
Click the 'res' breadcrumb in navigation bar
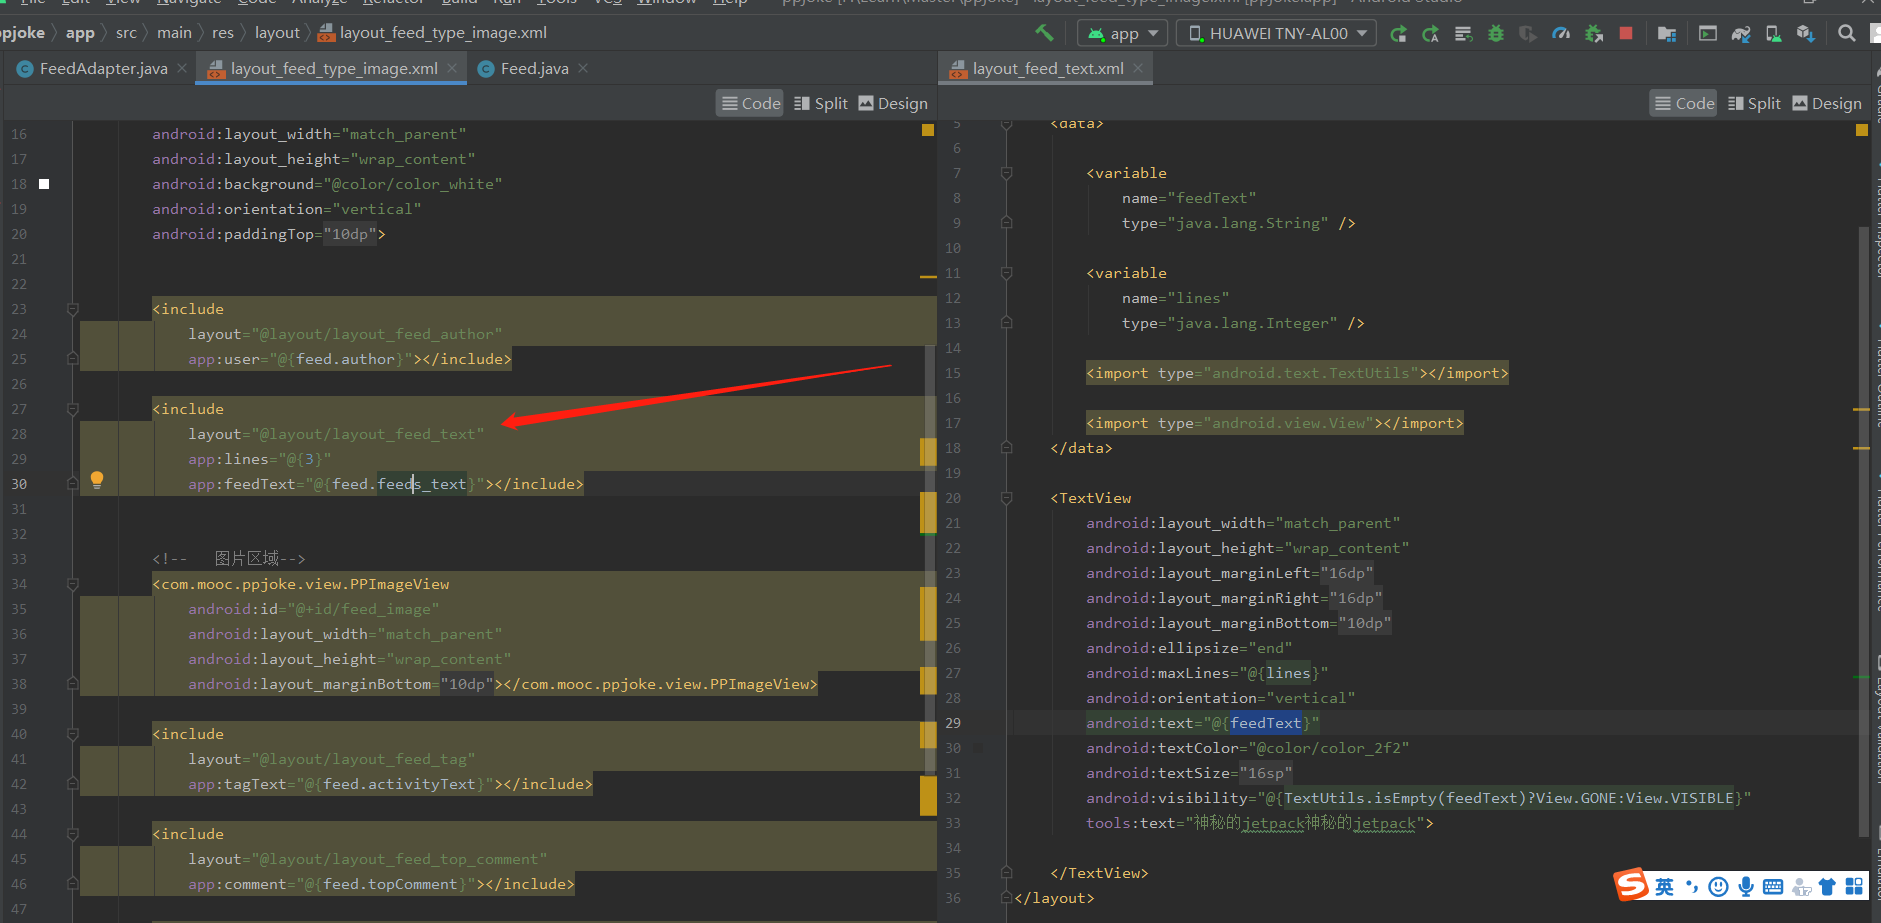tap(223, 33)
